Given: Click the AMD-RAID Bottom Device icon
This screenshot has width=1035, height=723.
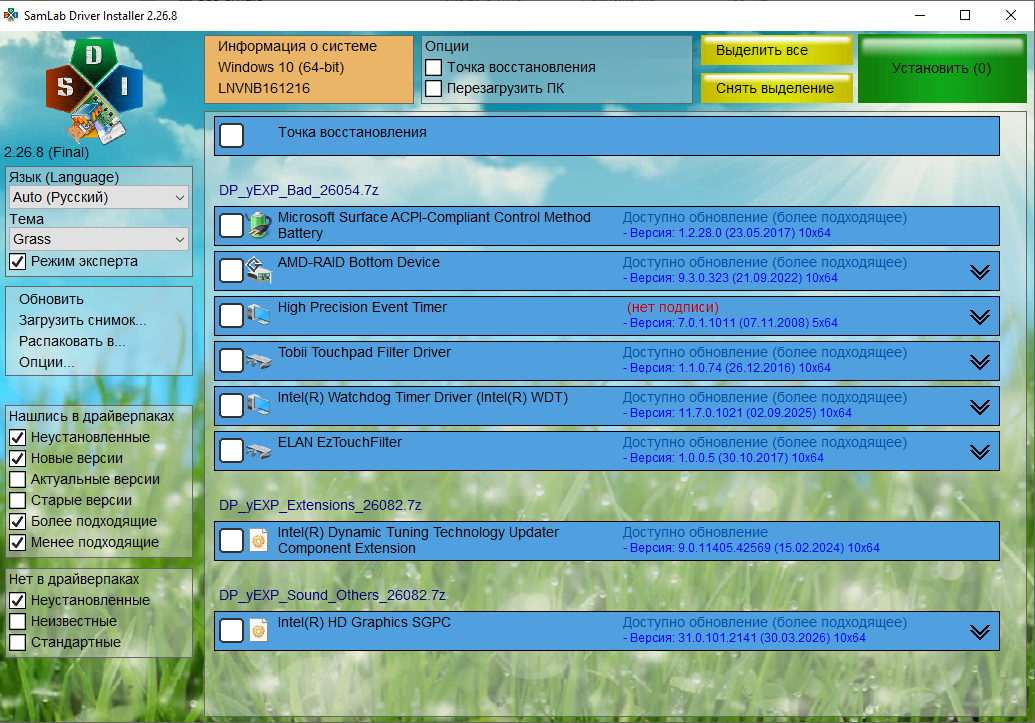Looking at the screenshot, I should point(259,270).
